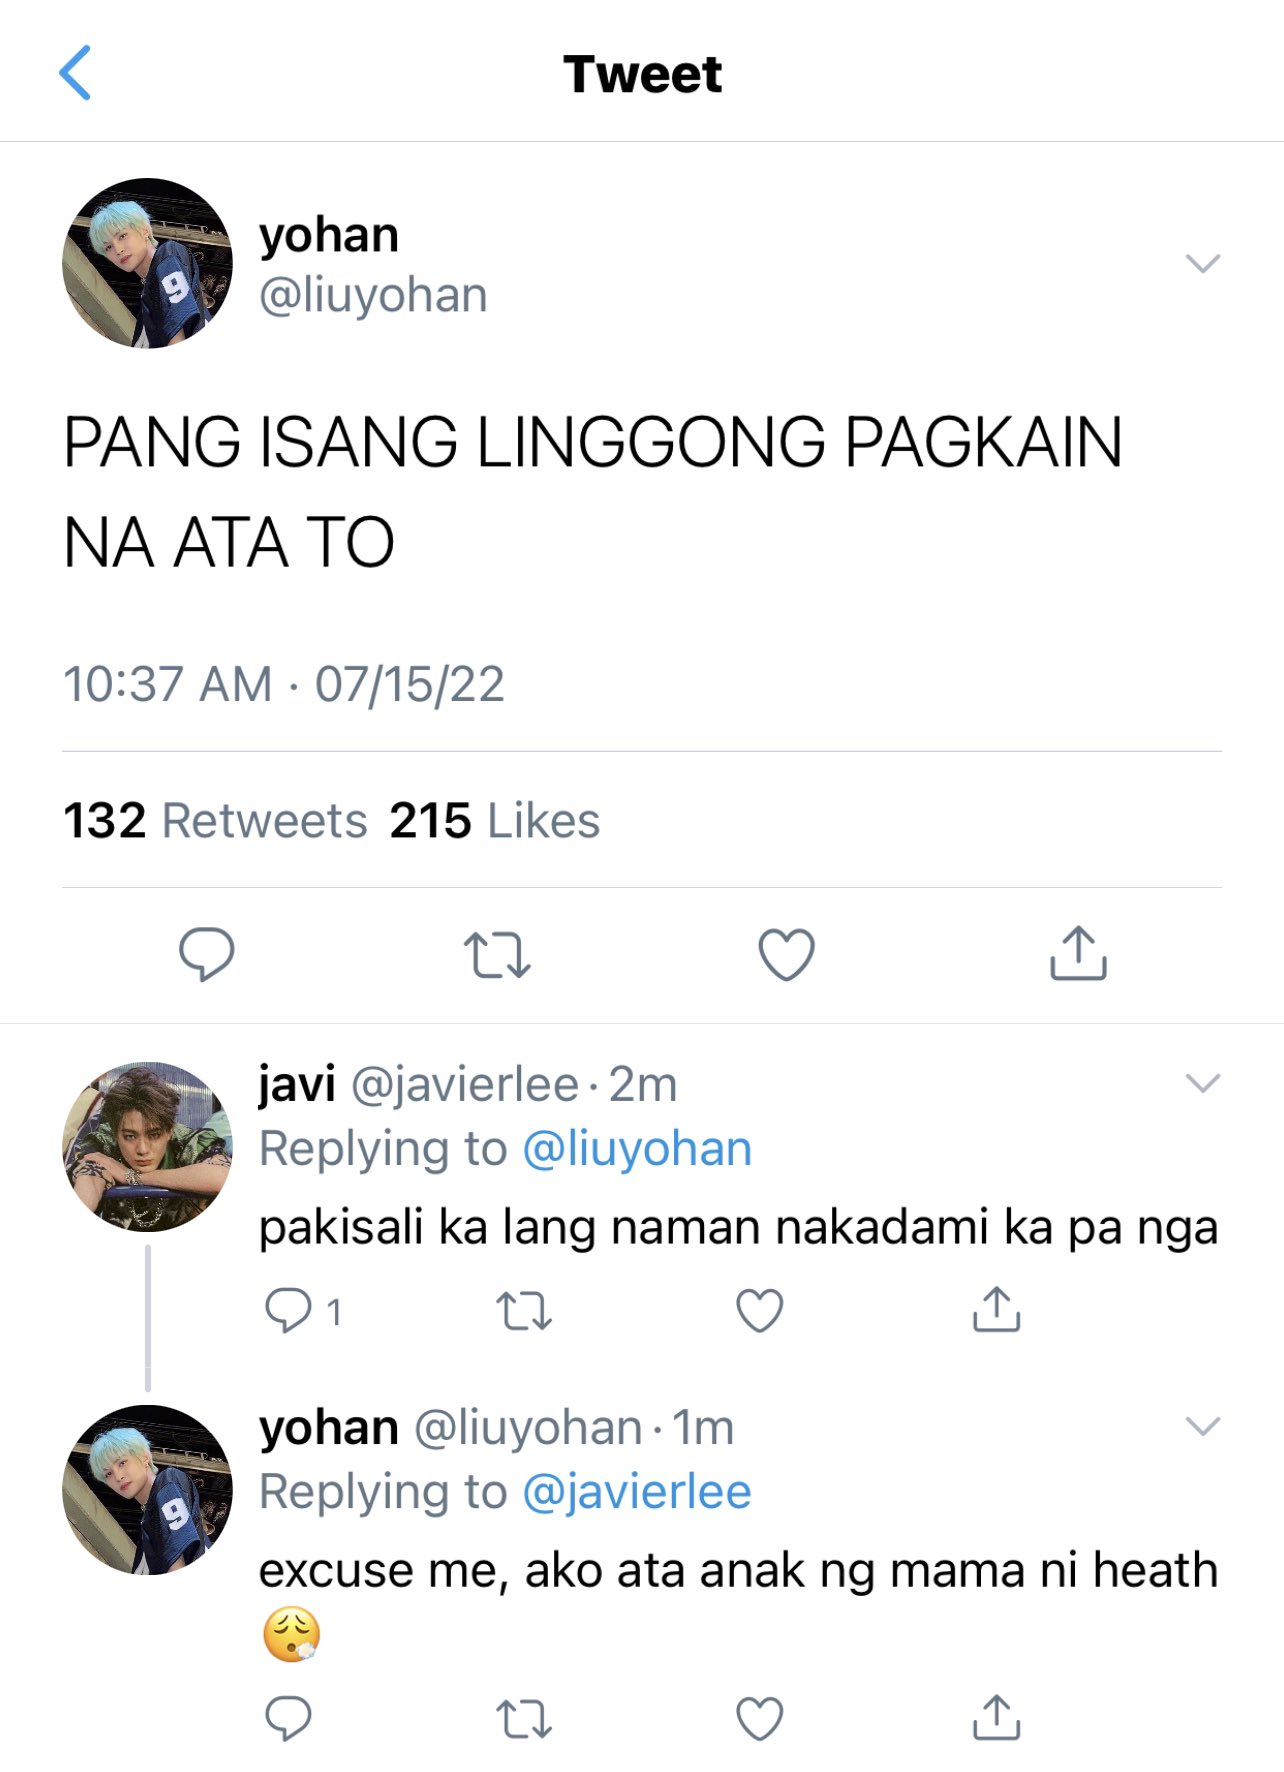Open options chevron on yohan's reply

(1202, 1426)
